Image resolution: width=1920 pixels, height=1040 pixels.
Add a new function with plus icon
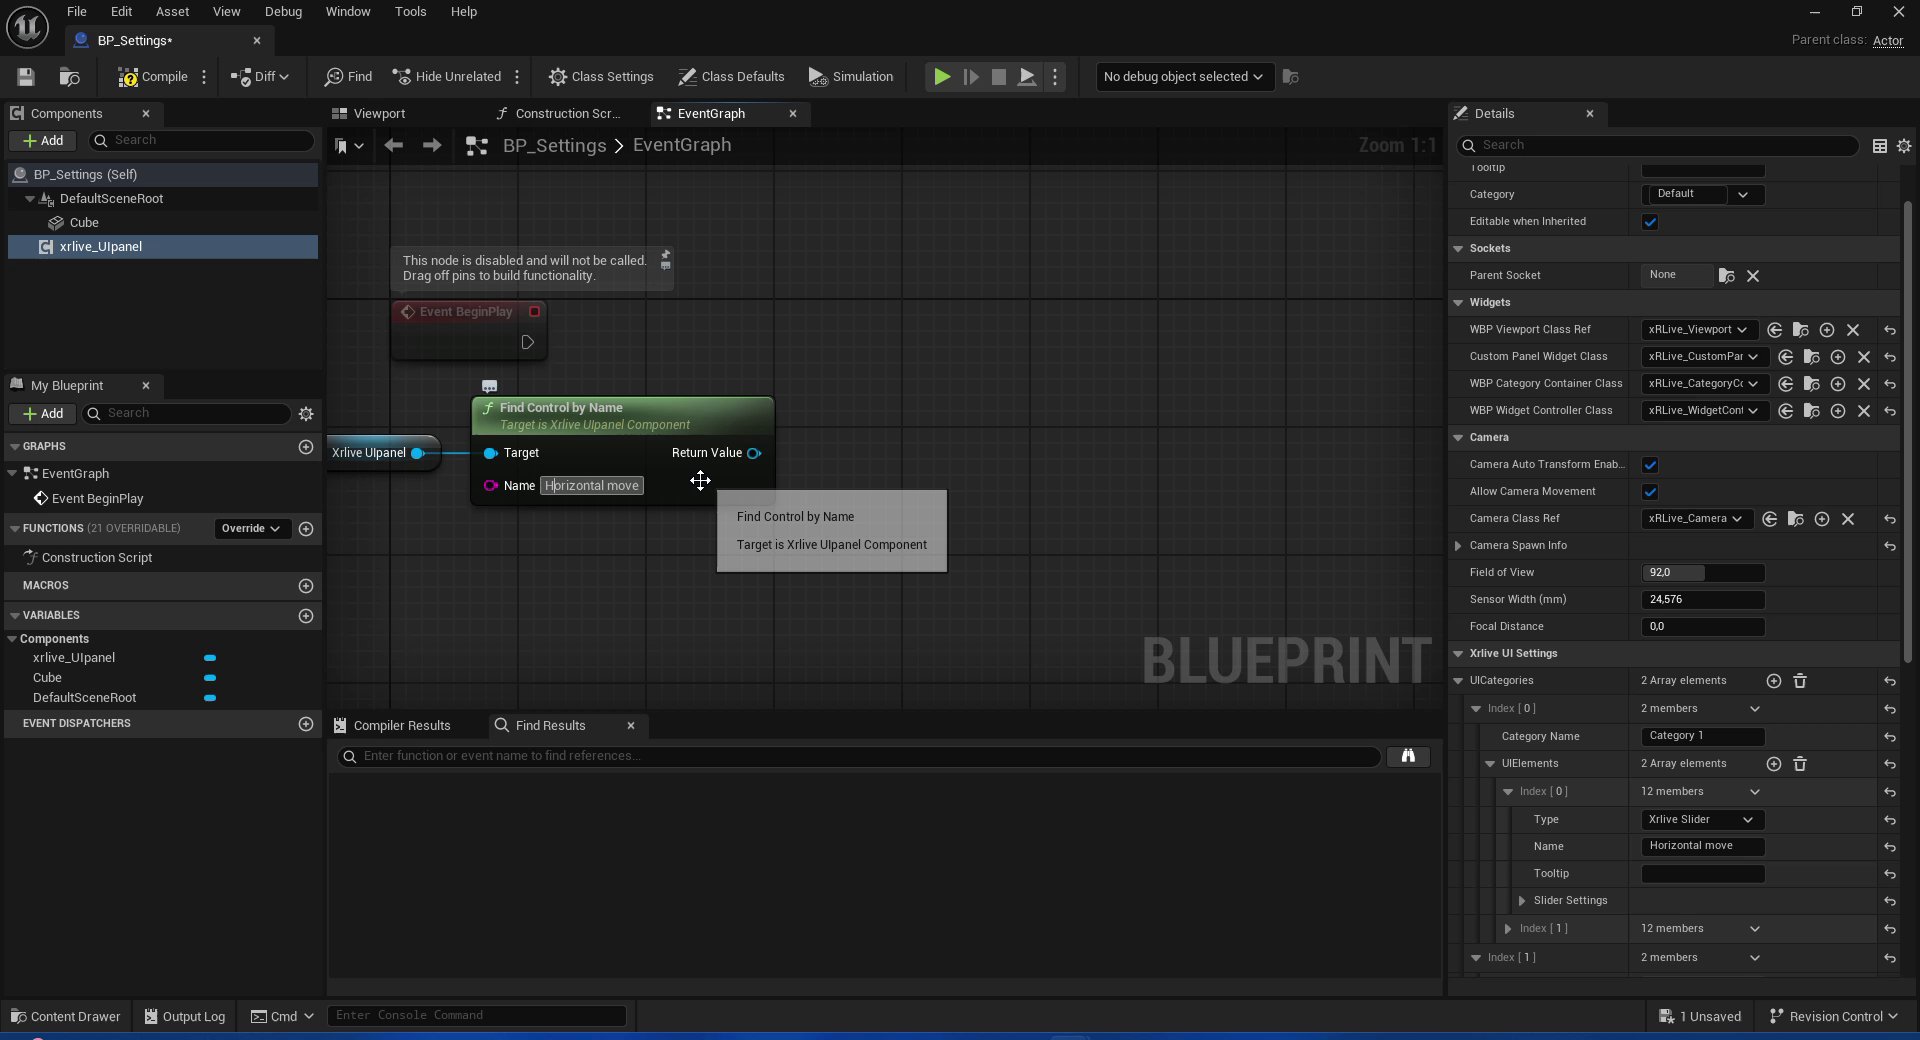pyautogui.click(x=306, y=529)
